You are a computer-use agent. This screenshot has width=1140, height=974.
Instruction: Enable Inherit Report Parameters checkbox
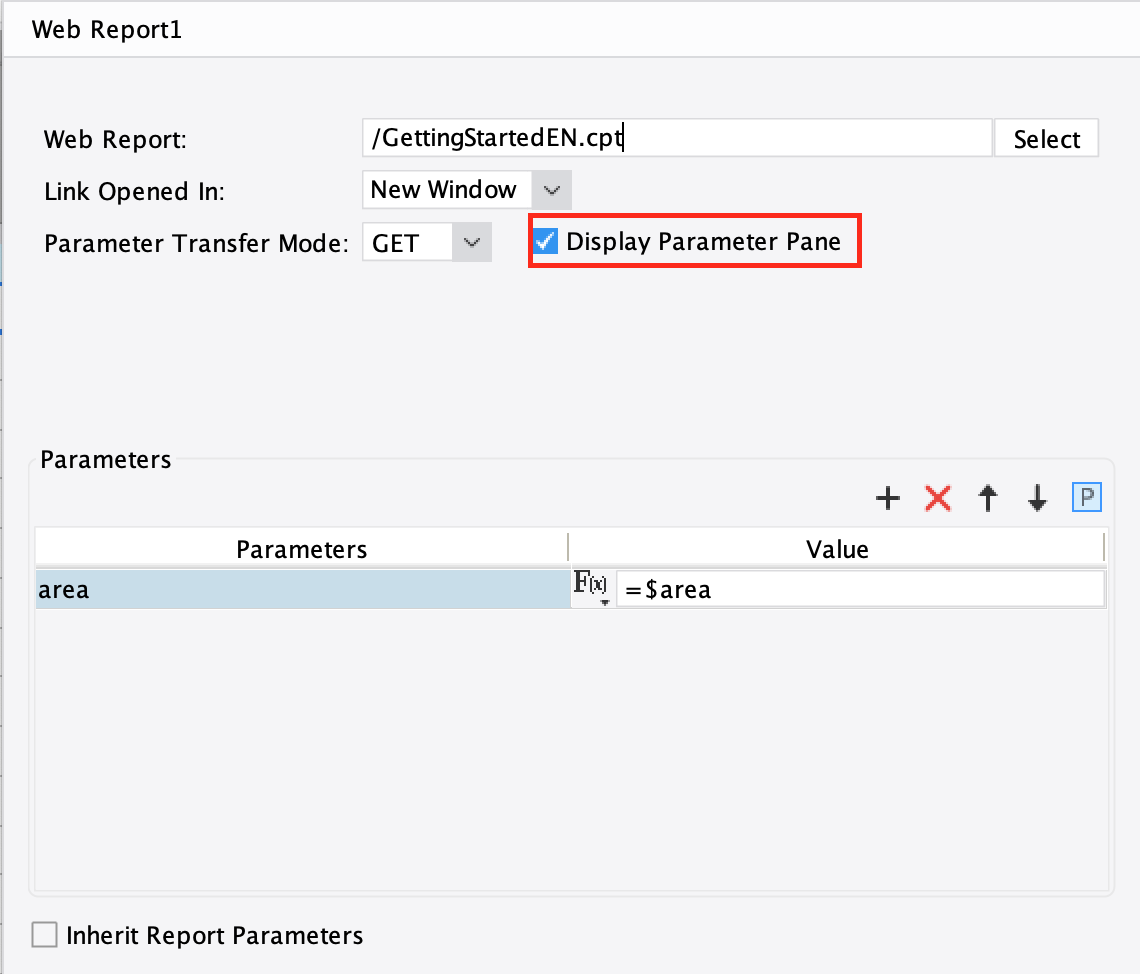pos(44,935)
